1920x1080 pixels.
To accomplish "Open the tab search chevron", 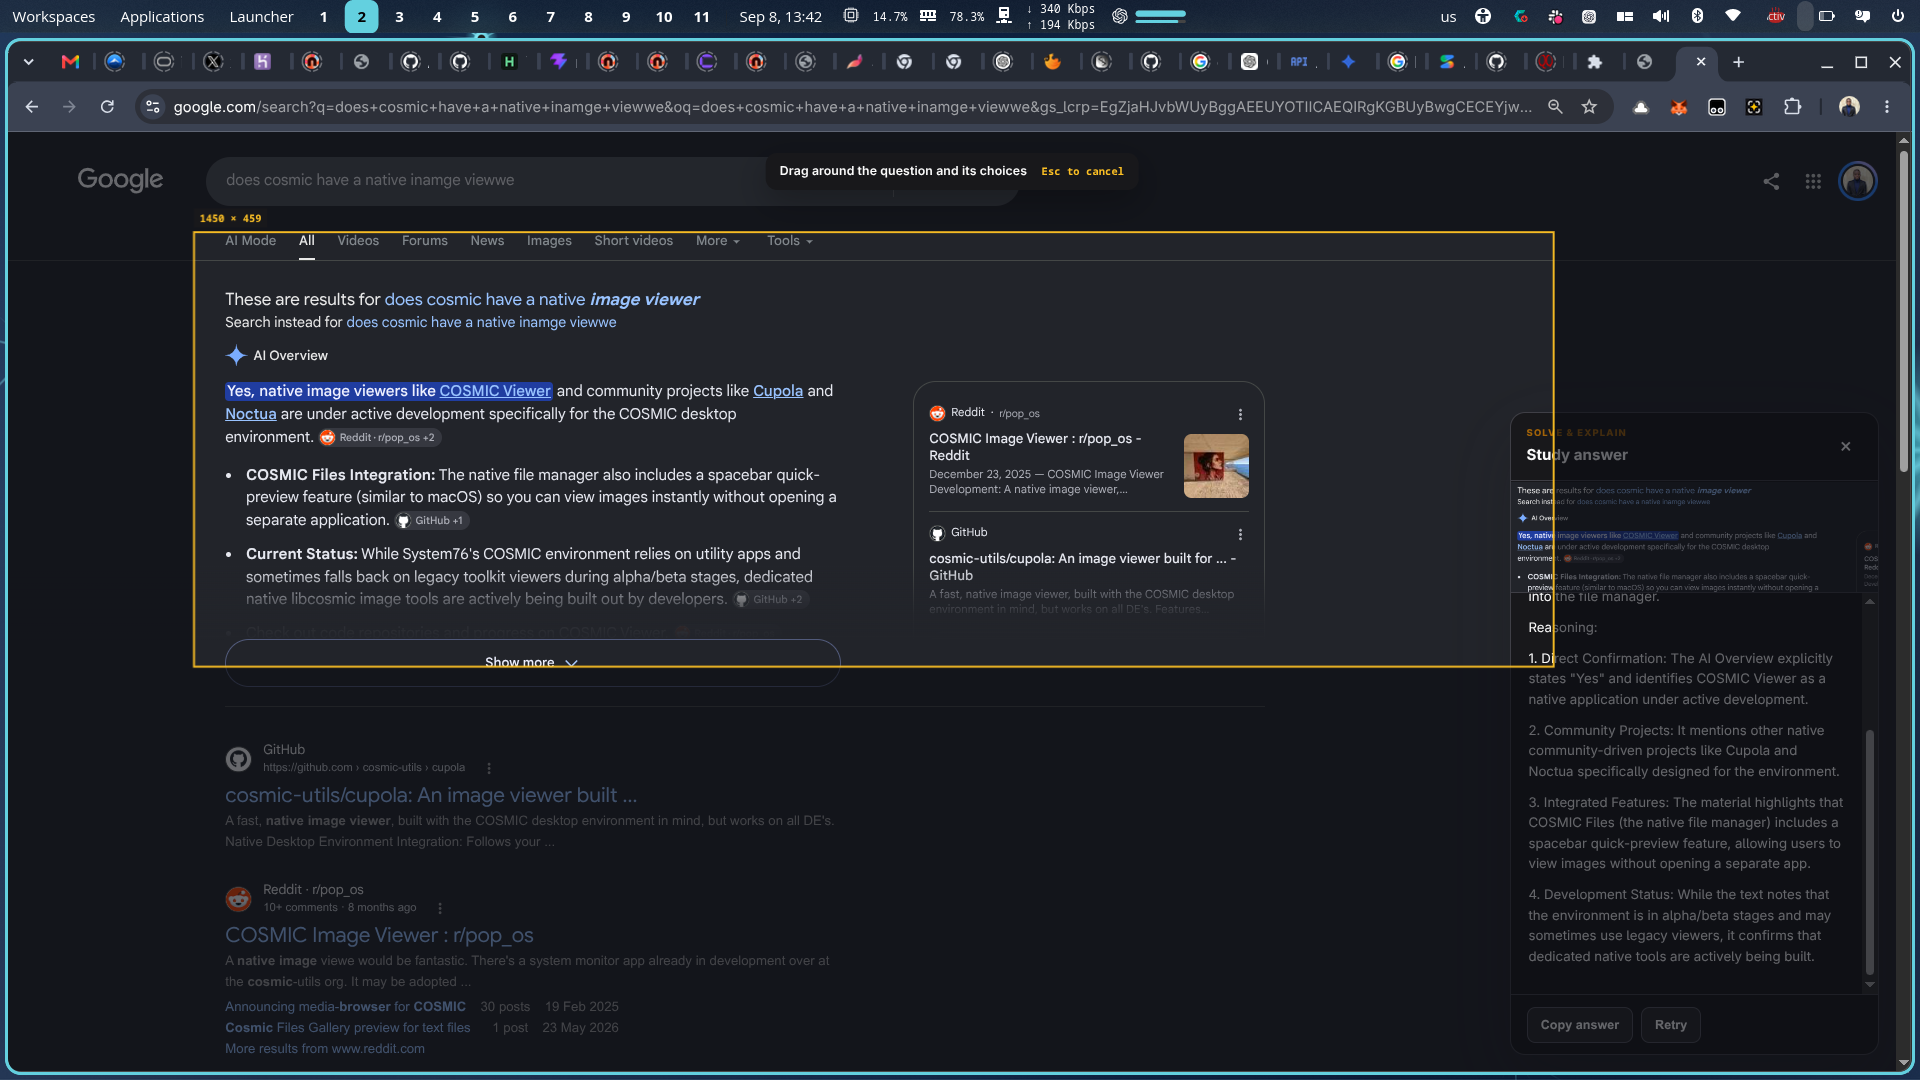I will [29, 62].
